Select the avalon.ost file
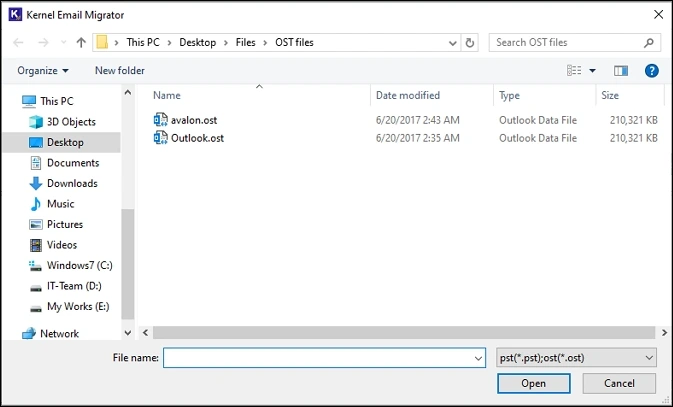673x407 pixels. click(194, 120)
